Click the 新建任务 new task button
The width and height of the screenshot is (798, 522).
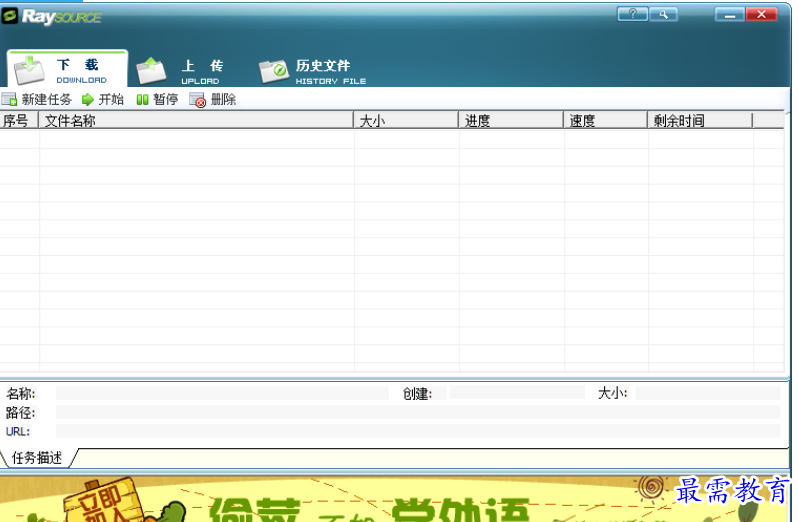click(37, 99)
